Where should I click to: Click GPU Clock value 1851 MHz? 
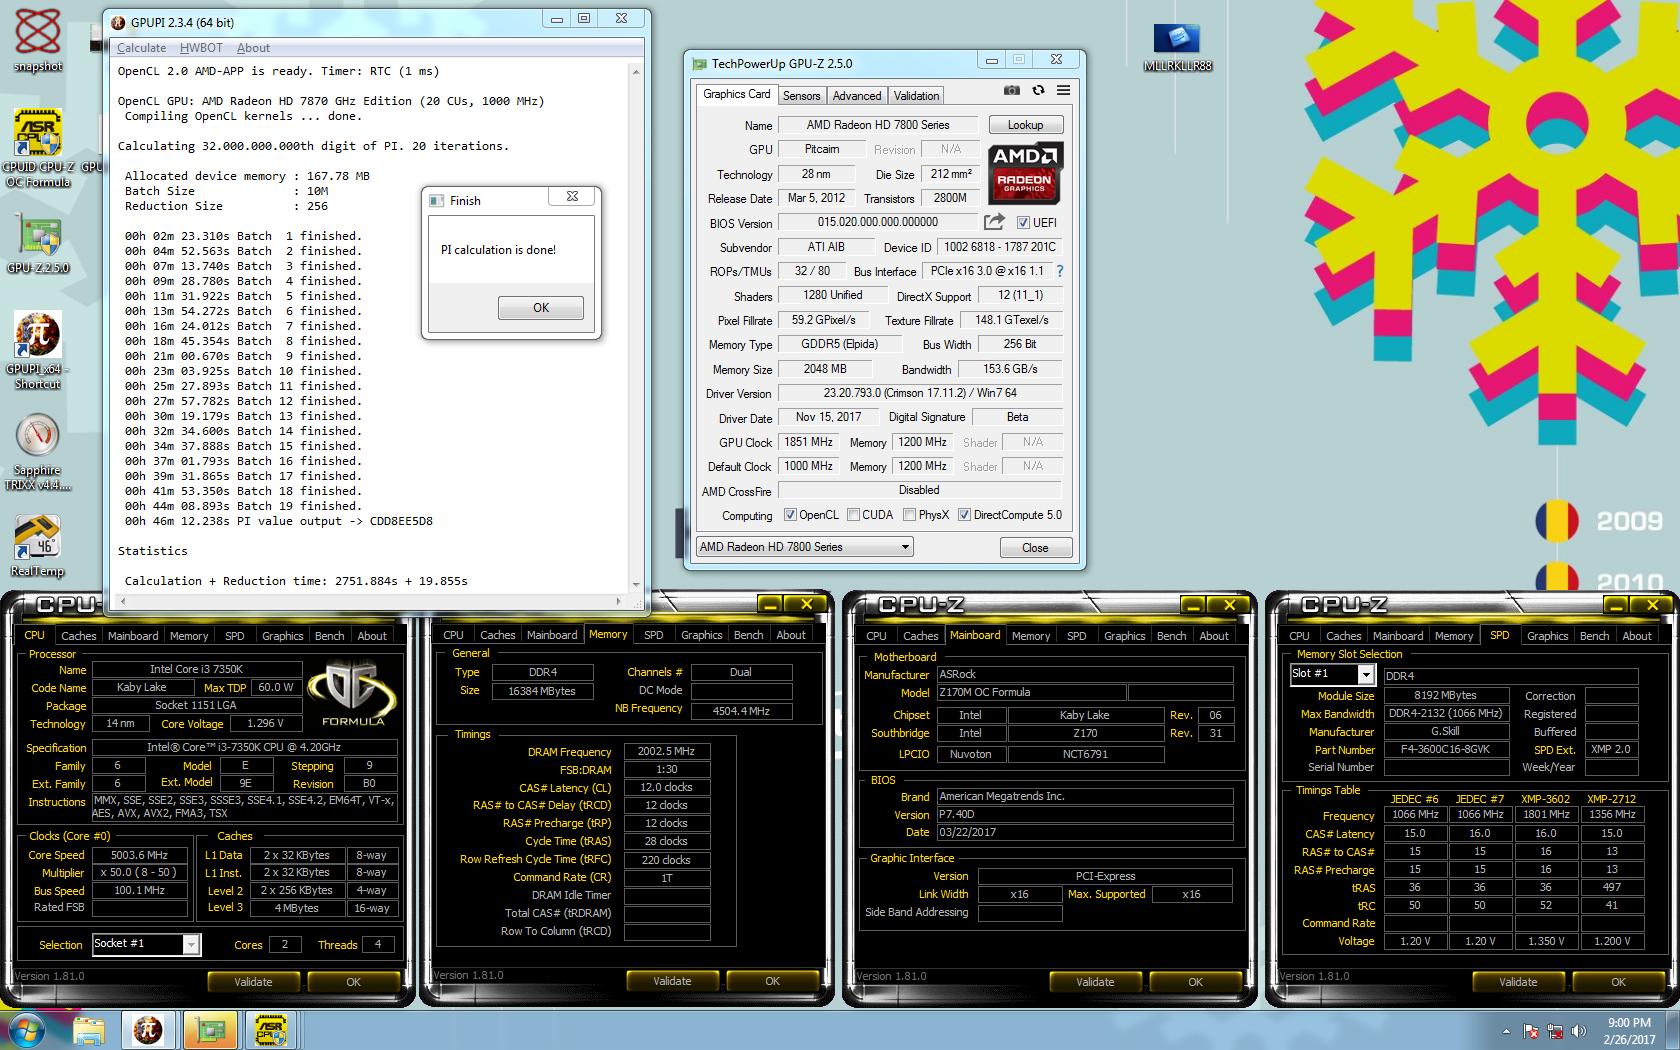coord(808,442)
